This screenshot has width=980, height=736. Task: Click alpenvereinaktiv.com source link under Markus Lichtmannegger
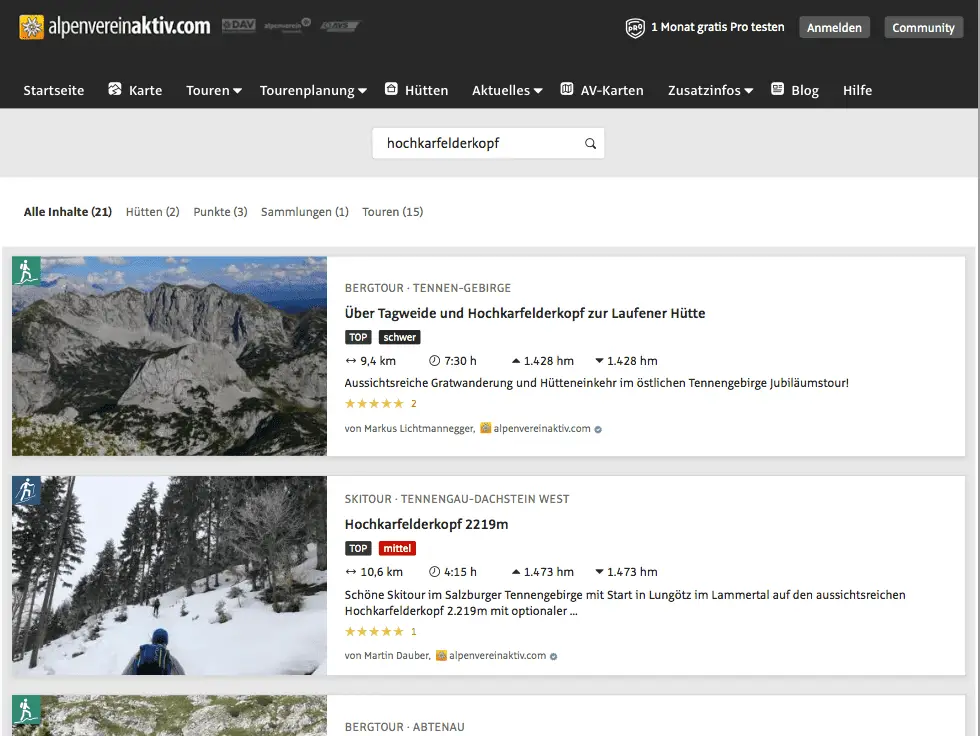[x=542, y=429]
